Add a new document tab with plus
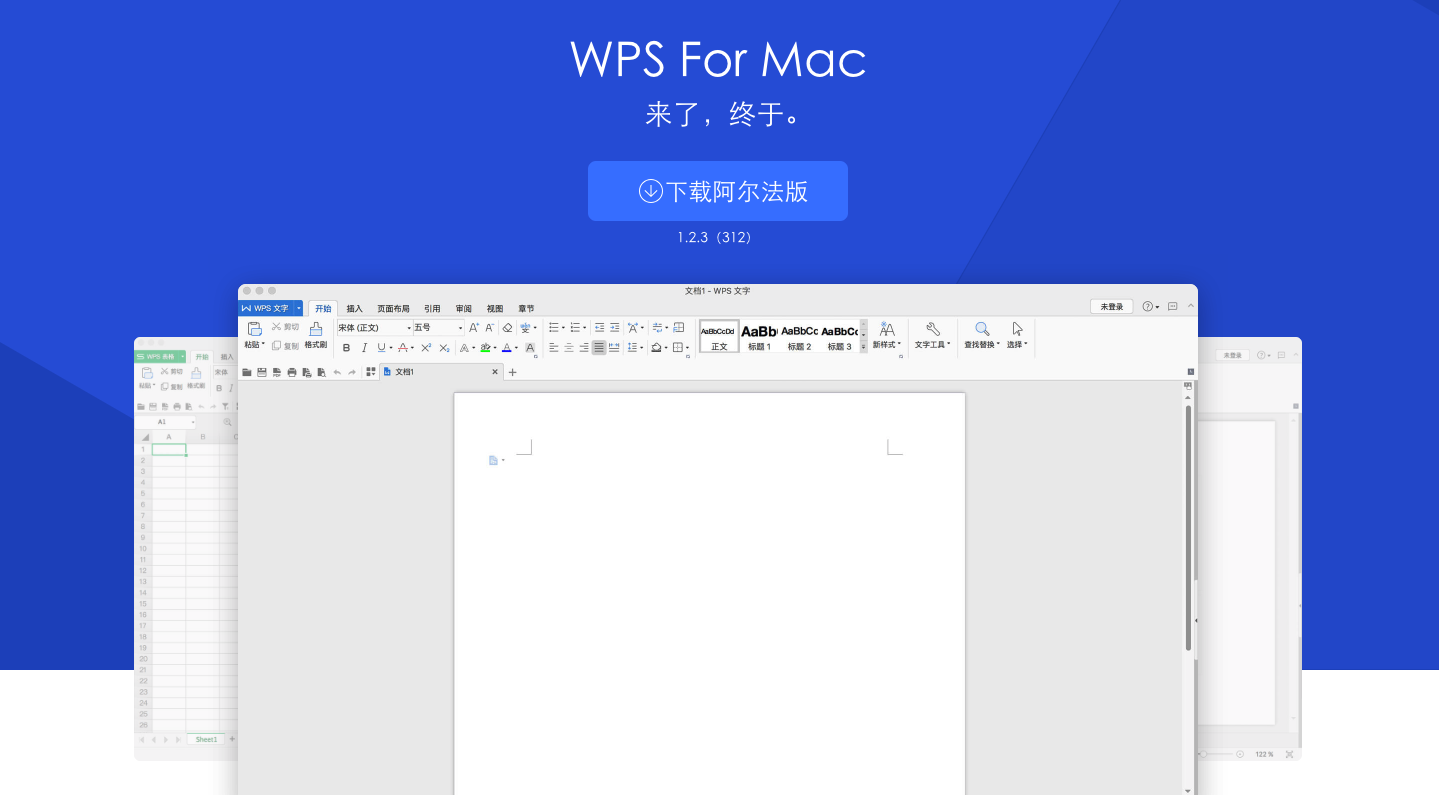Viewport: 1439px width, 795px height. point(512,372)
